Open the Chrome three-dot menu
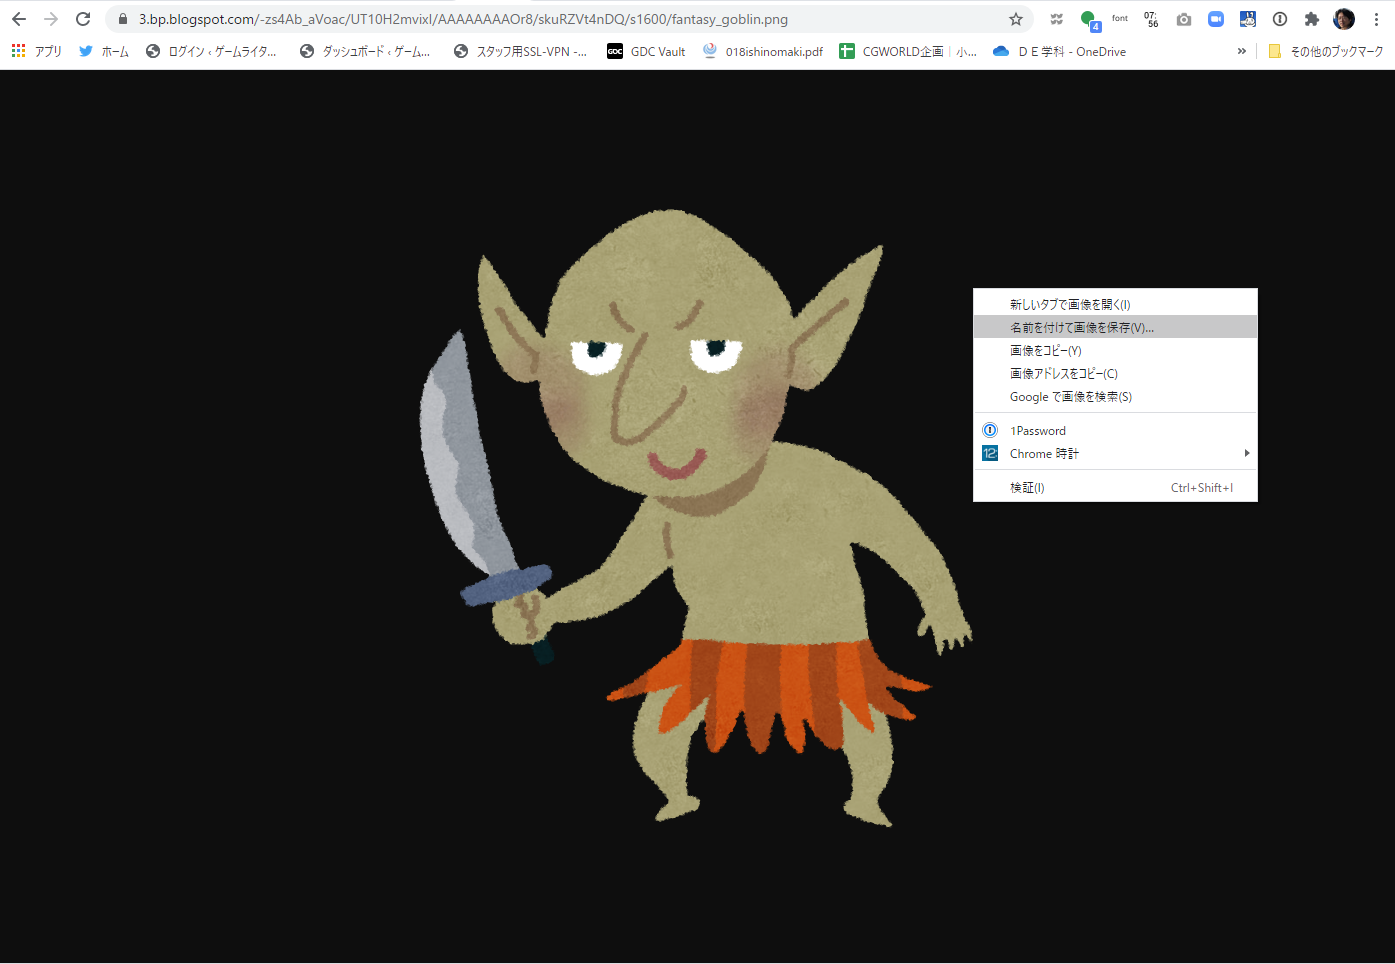Screen dimensions: 1395x964 [x=1376, y=19]
